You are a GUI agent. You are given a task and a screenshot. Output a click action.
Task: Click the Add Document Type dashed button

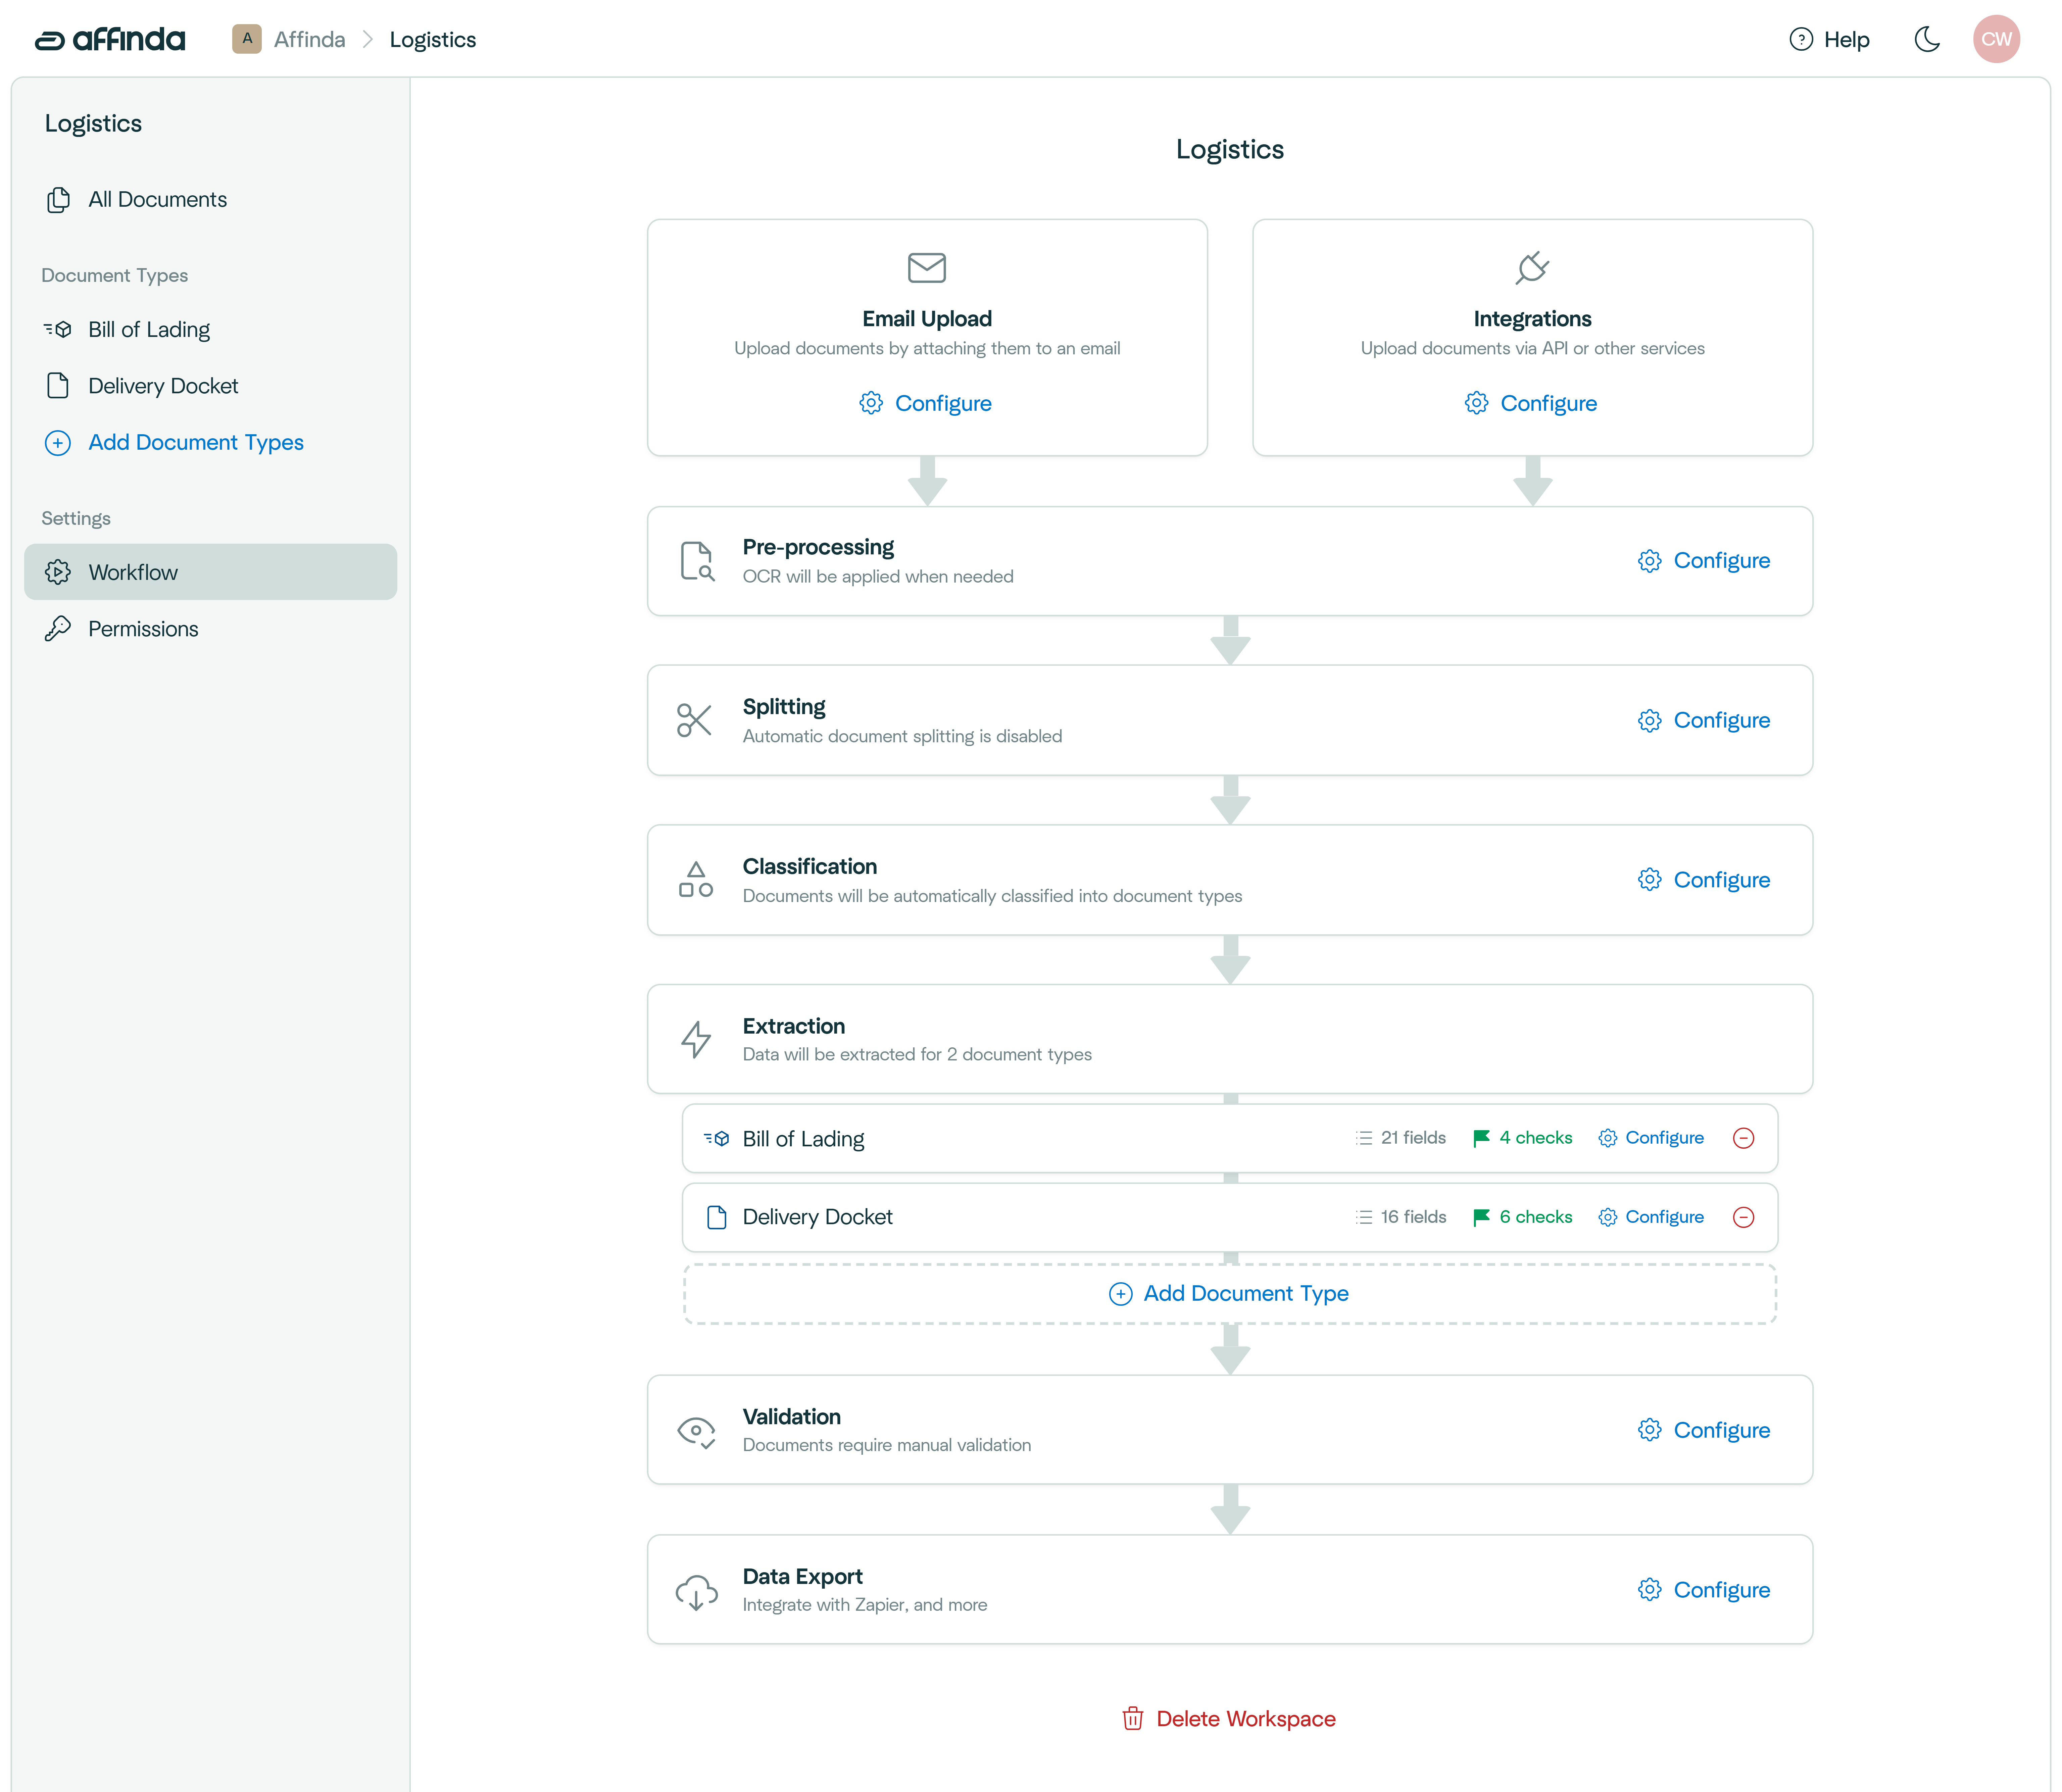point(1229,1293)
